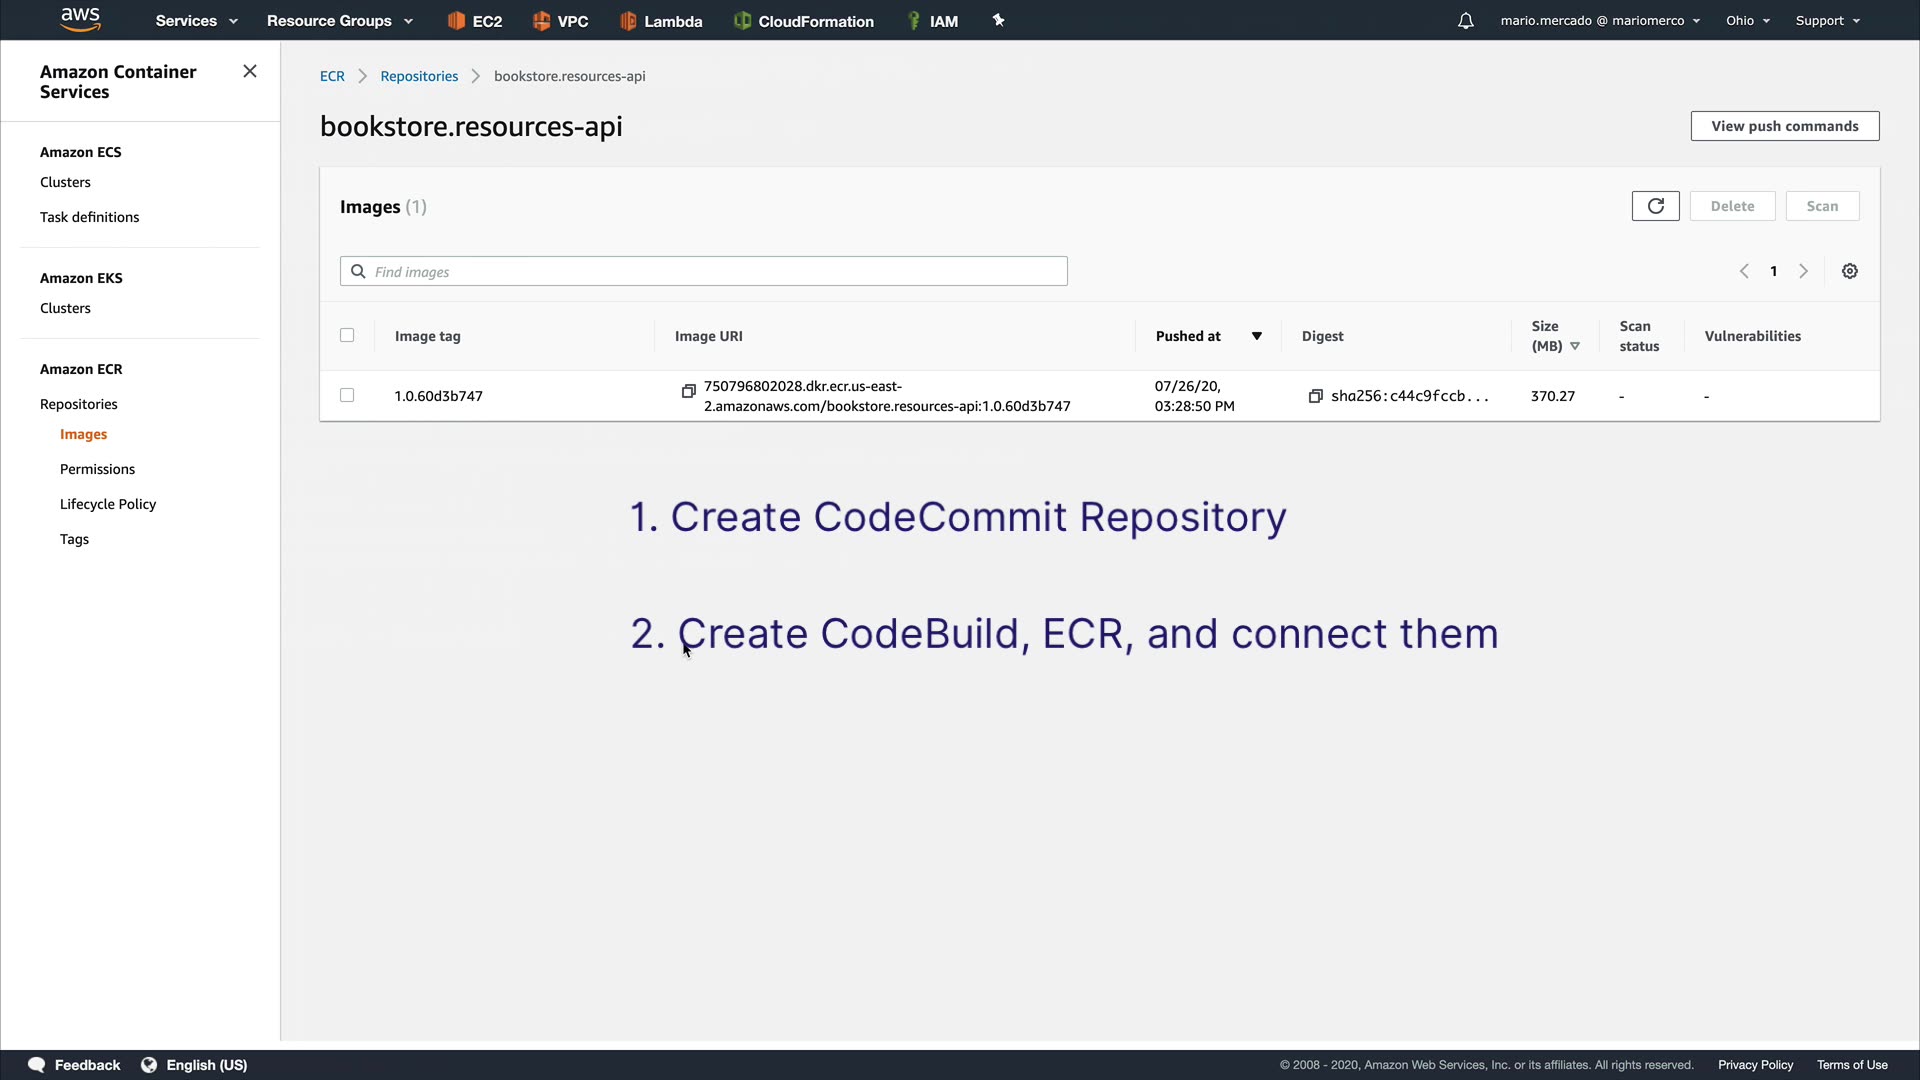Open the Ohio region dropdown
1920x1080 pixels.
click(x=1747, y=21)
